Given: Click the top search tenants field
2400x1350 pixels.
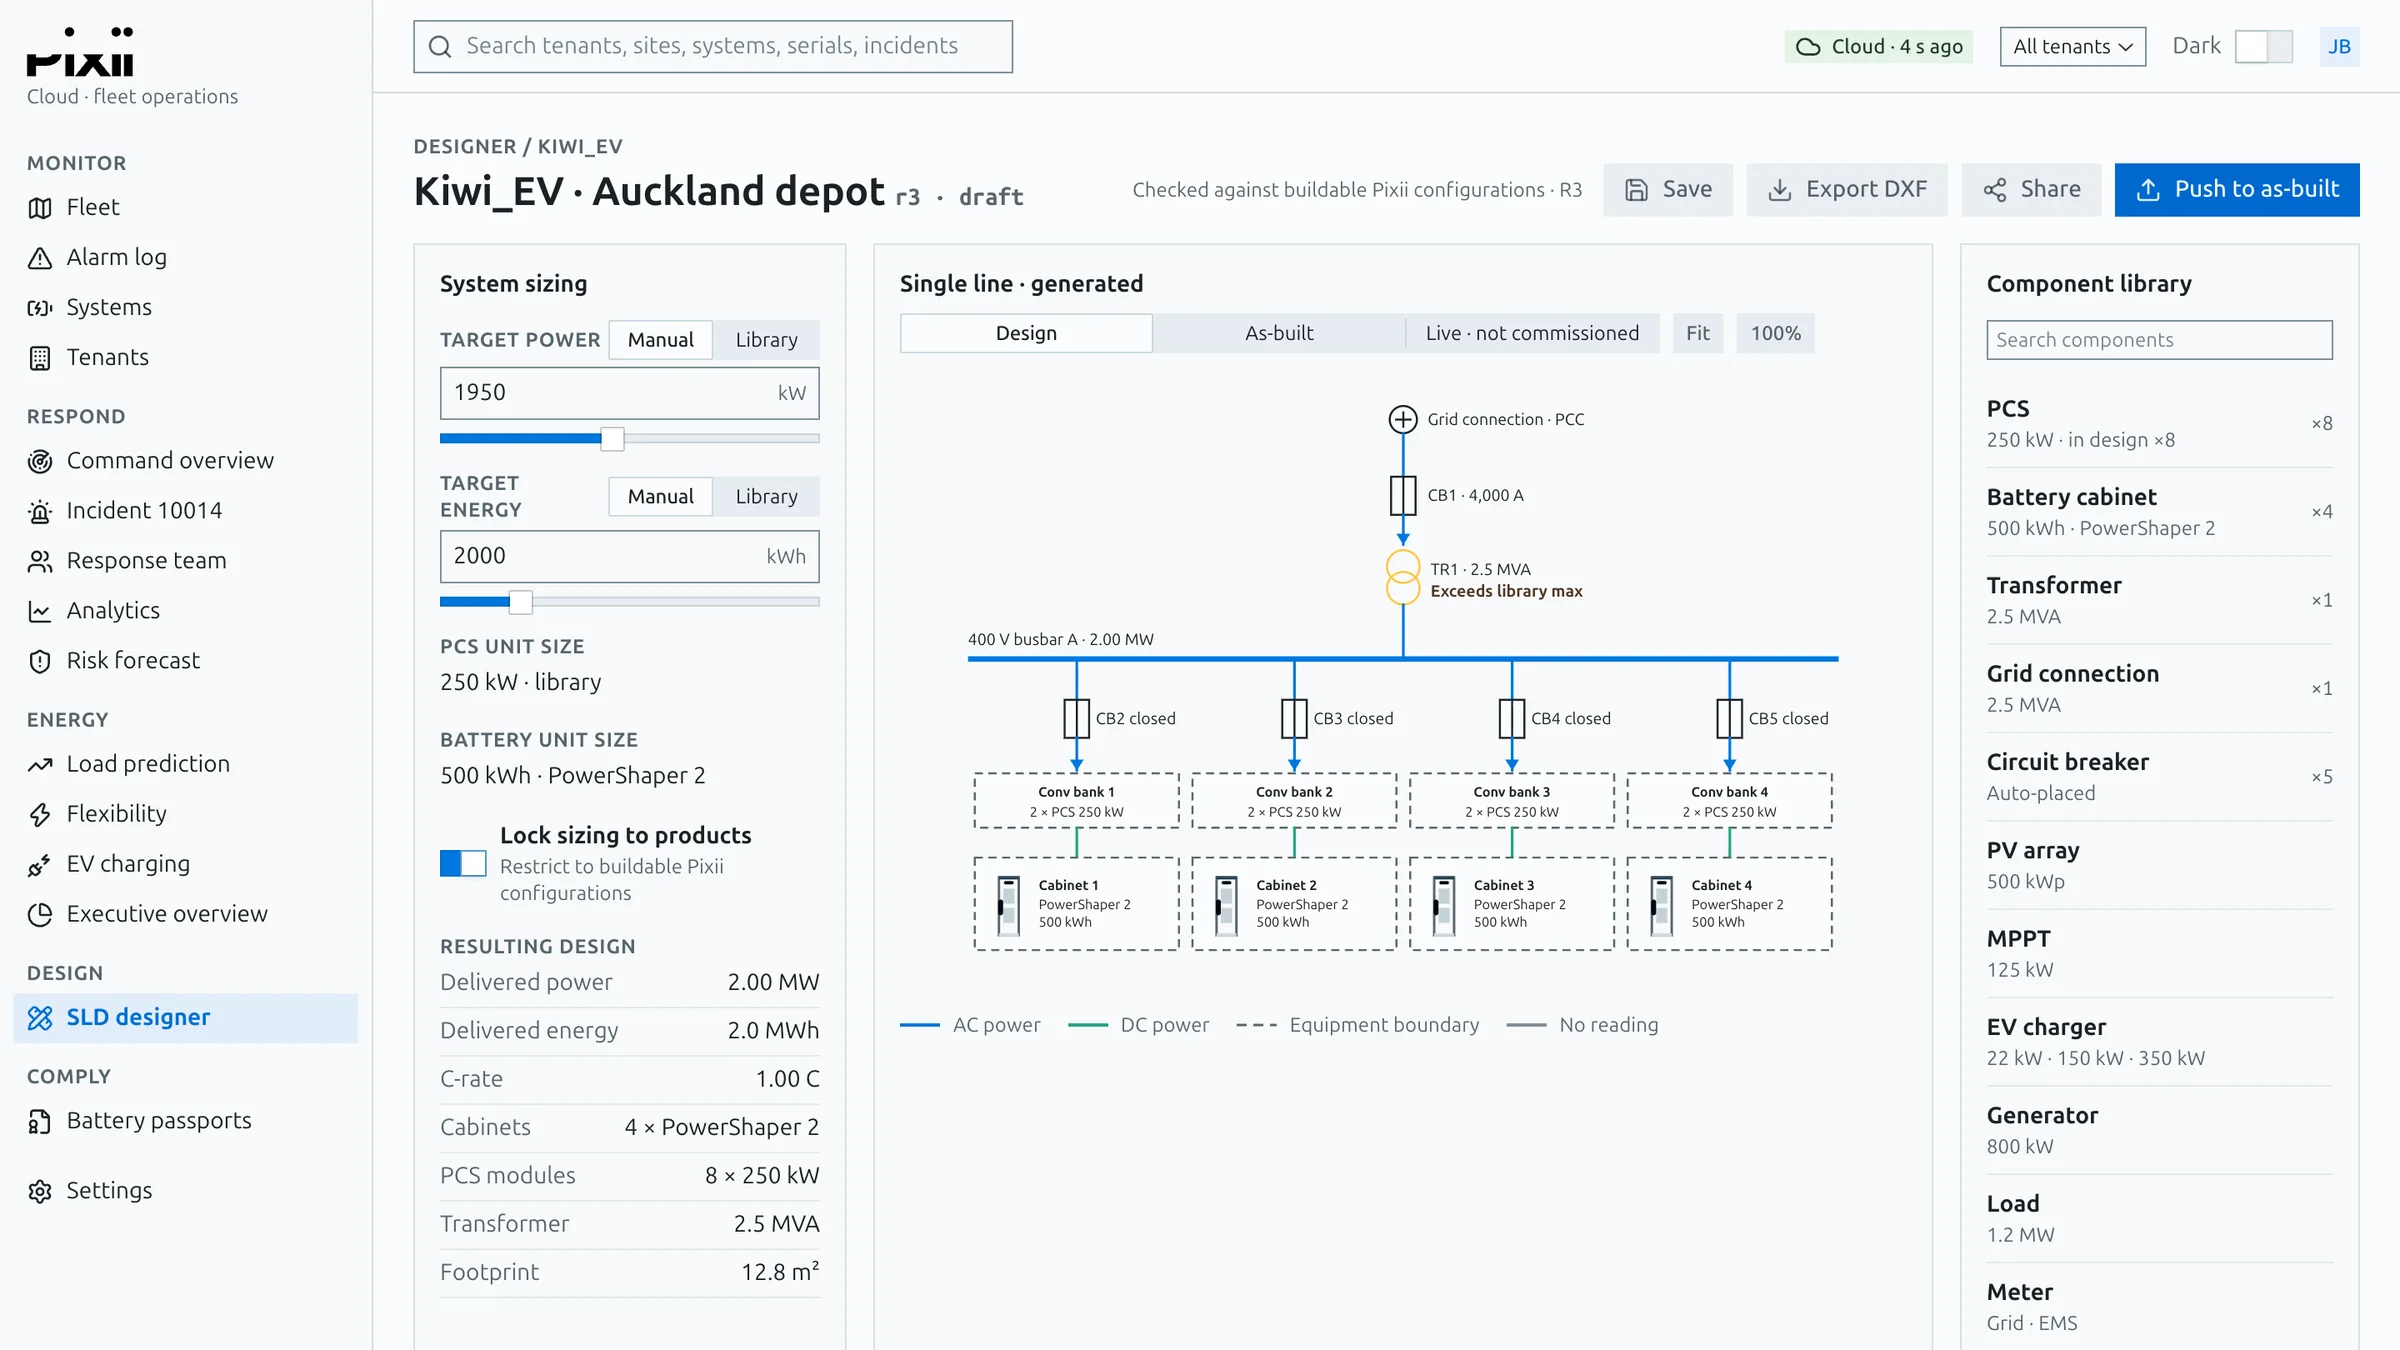Looking at the screenshot, I should [713, 46].
